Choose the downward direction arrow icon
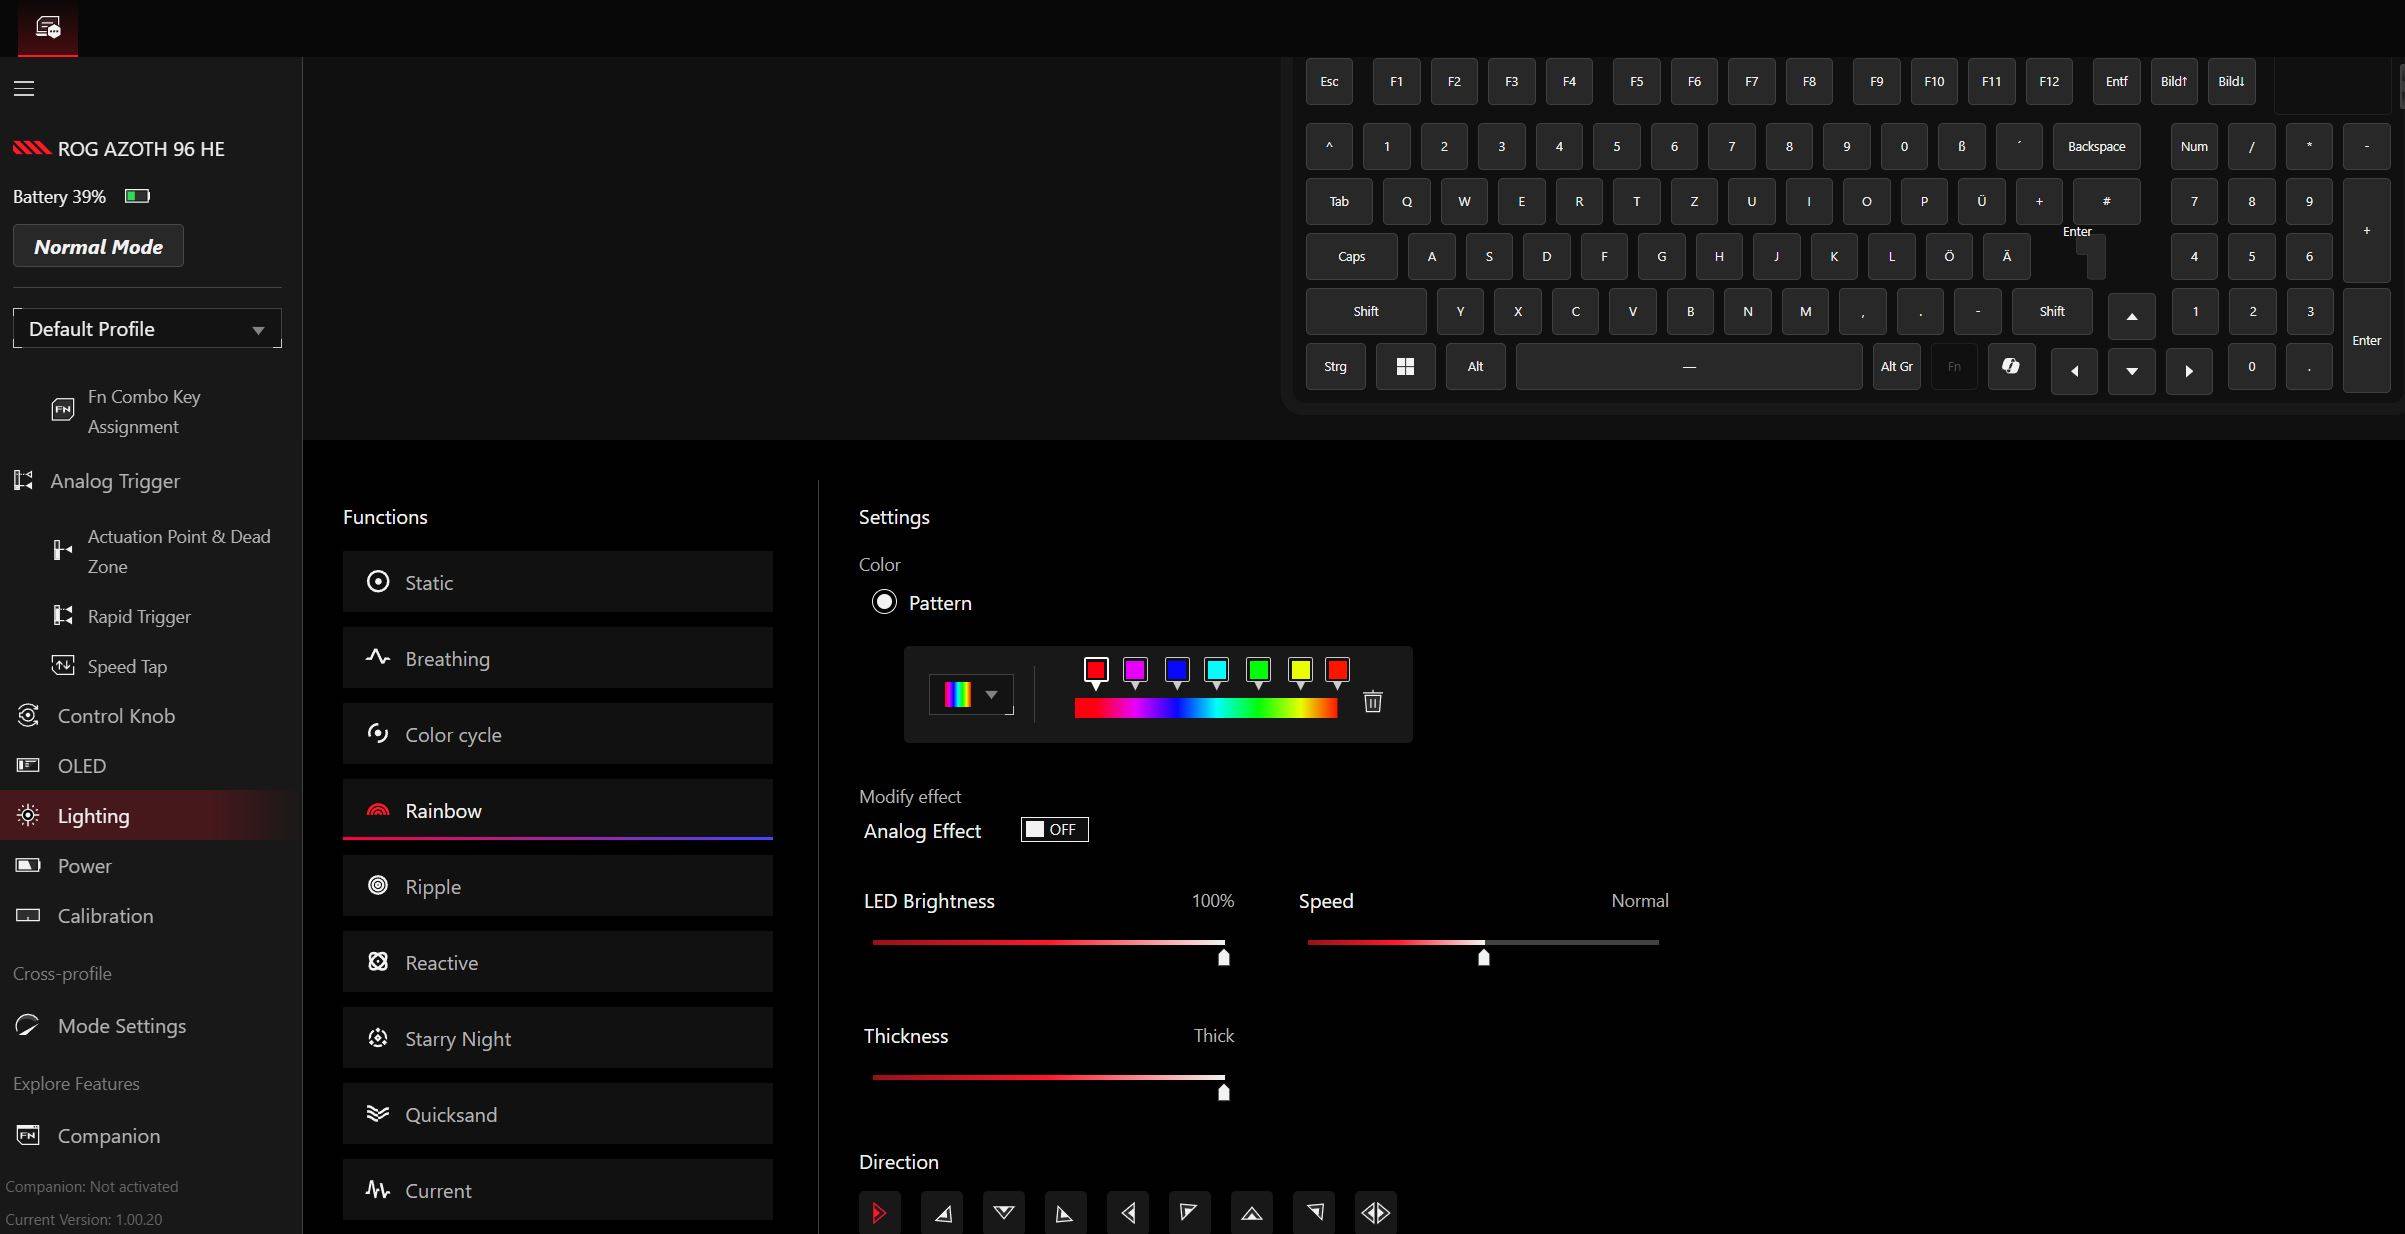Screen dimensions: 2405x1234 1003,1213
